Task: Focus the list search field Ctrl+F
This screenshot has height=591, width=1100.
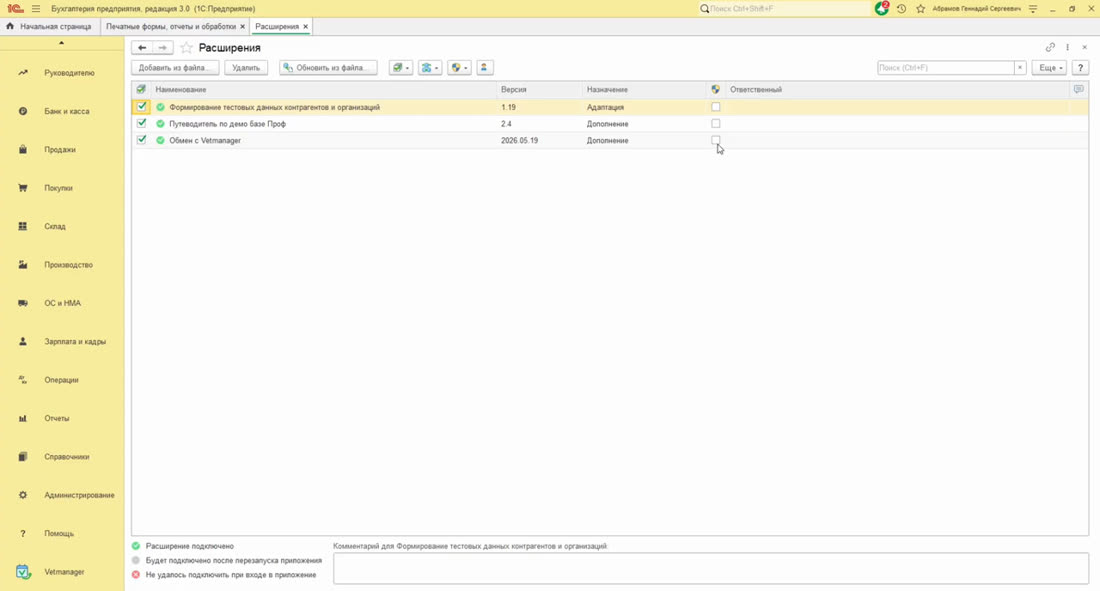Action: [945, 67]
